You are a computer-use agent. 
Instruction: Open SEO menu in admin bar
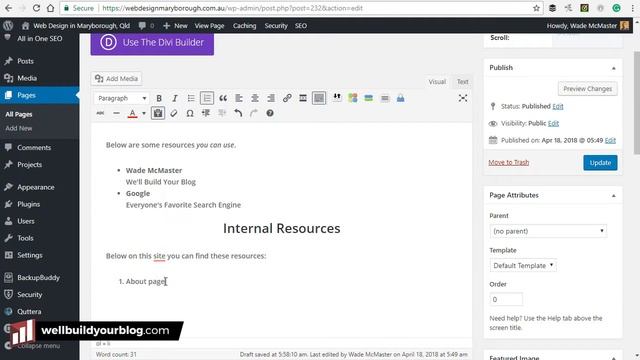[301, 26]
